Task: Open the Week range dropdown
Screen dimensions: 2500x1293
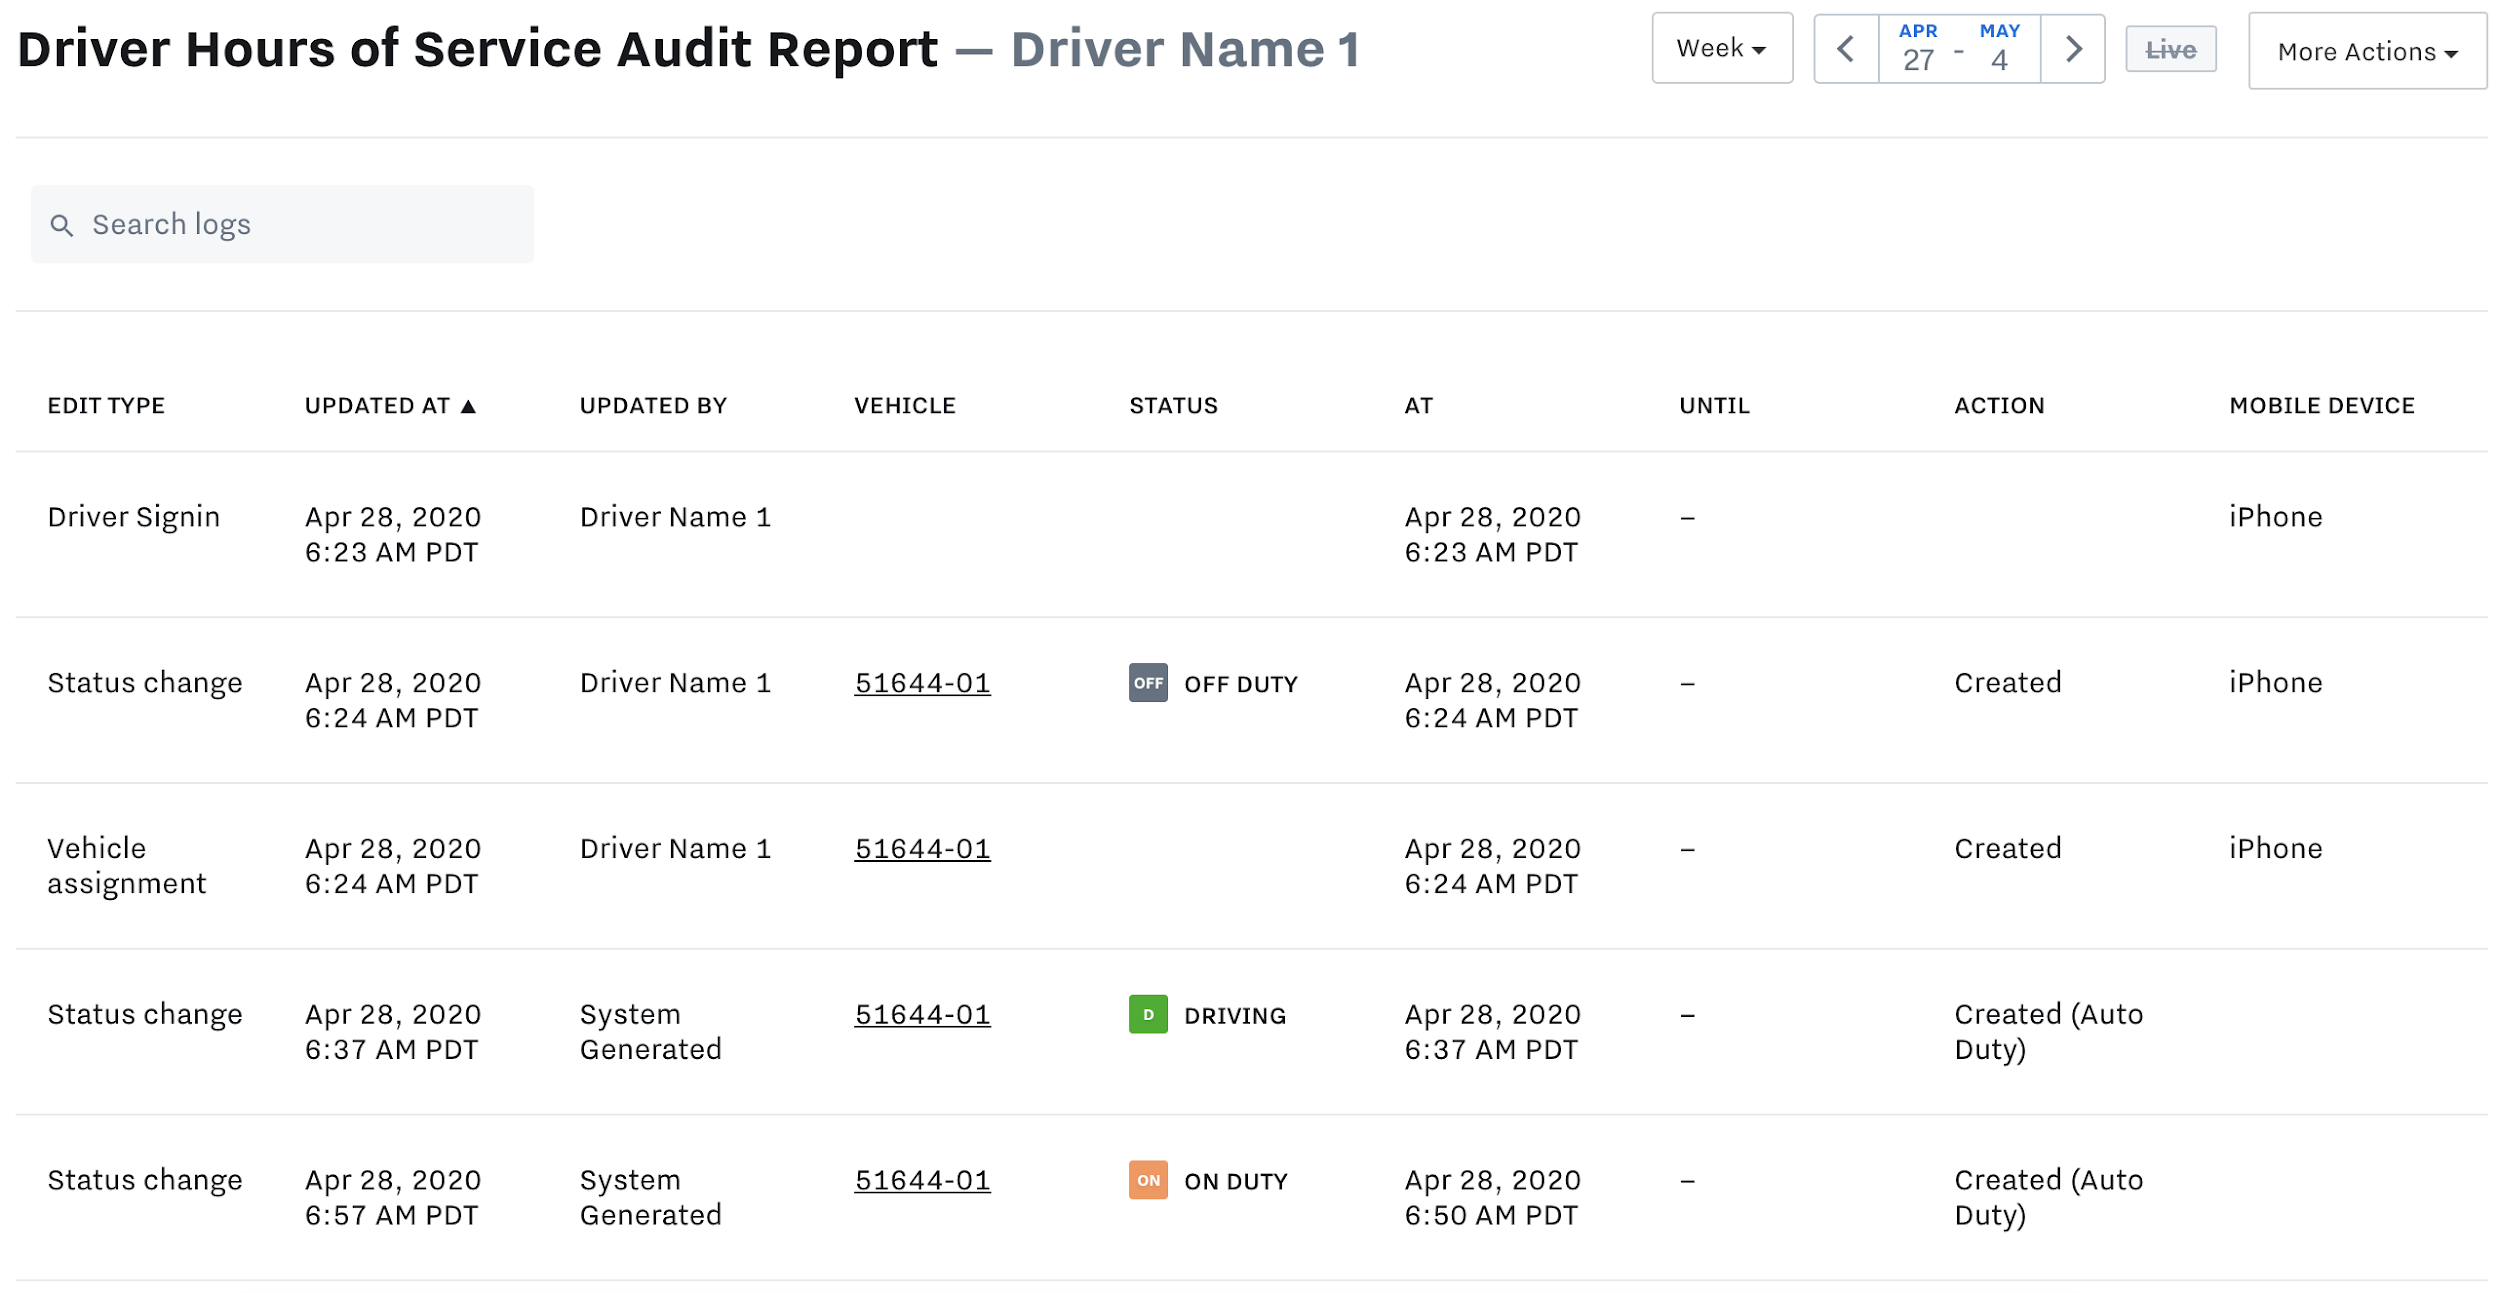Action: click(1721, 49)
